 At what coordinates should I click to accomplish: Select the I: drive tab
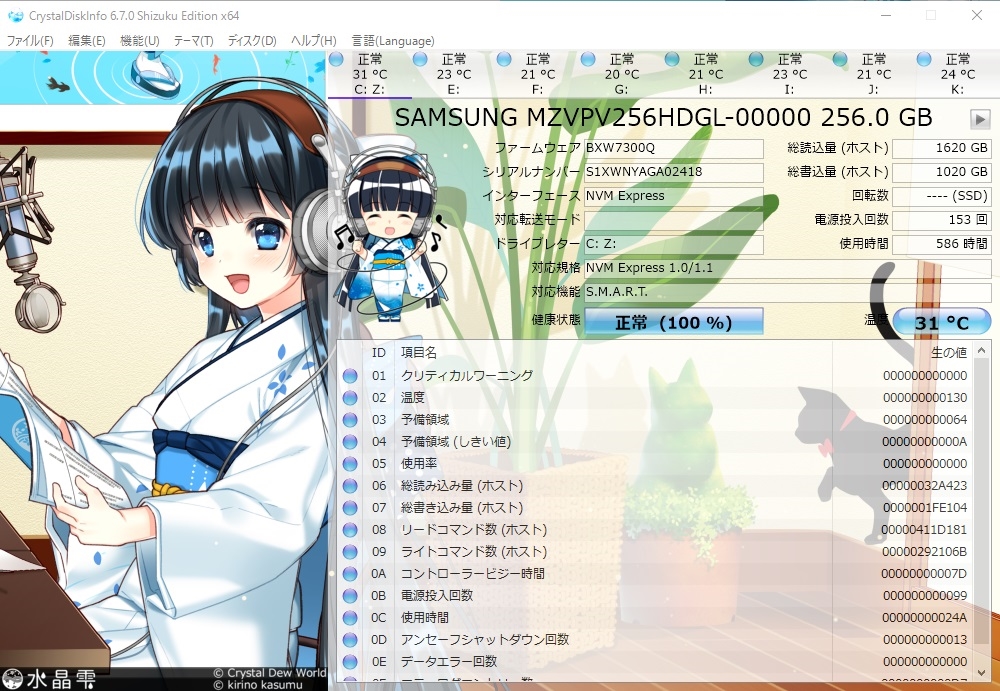point(790,74)
